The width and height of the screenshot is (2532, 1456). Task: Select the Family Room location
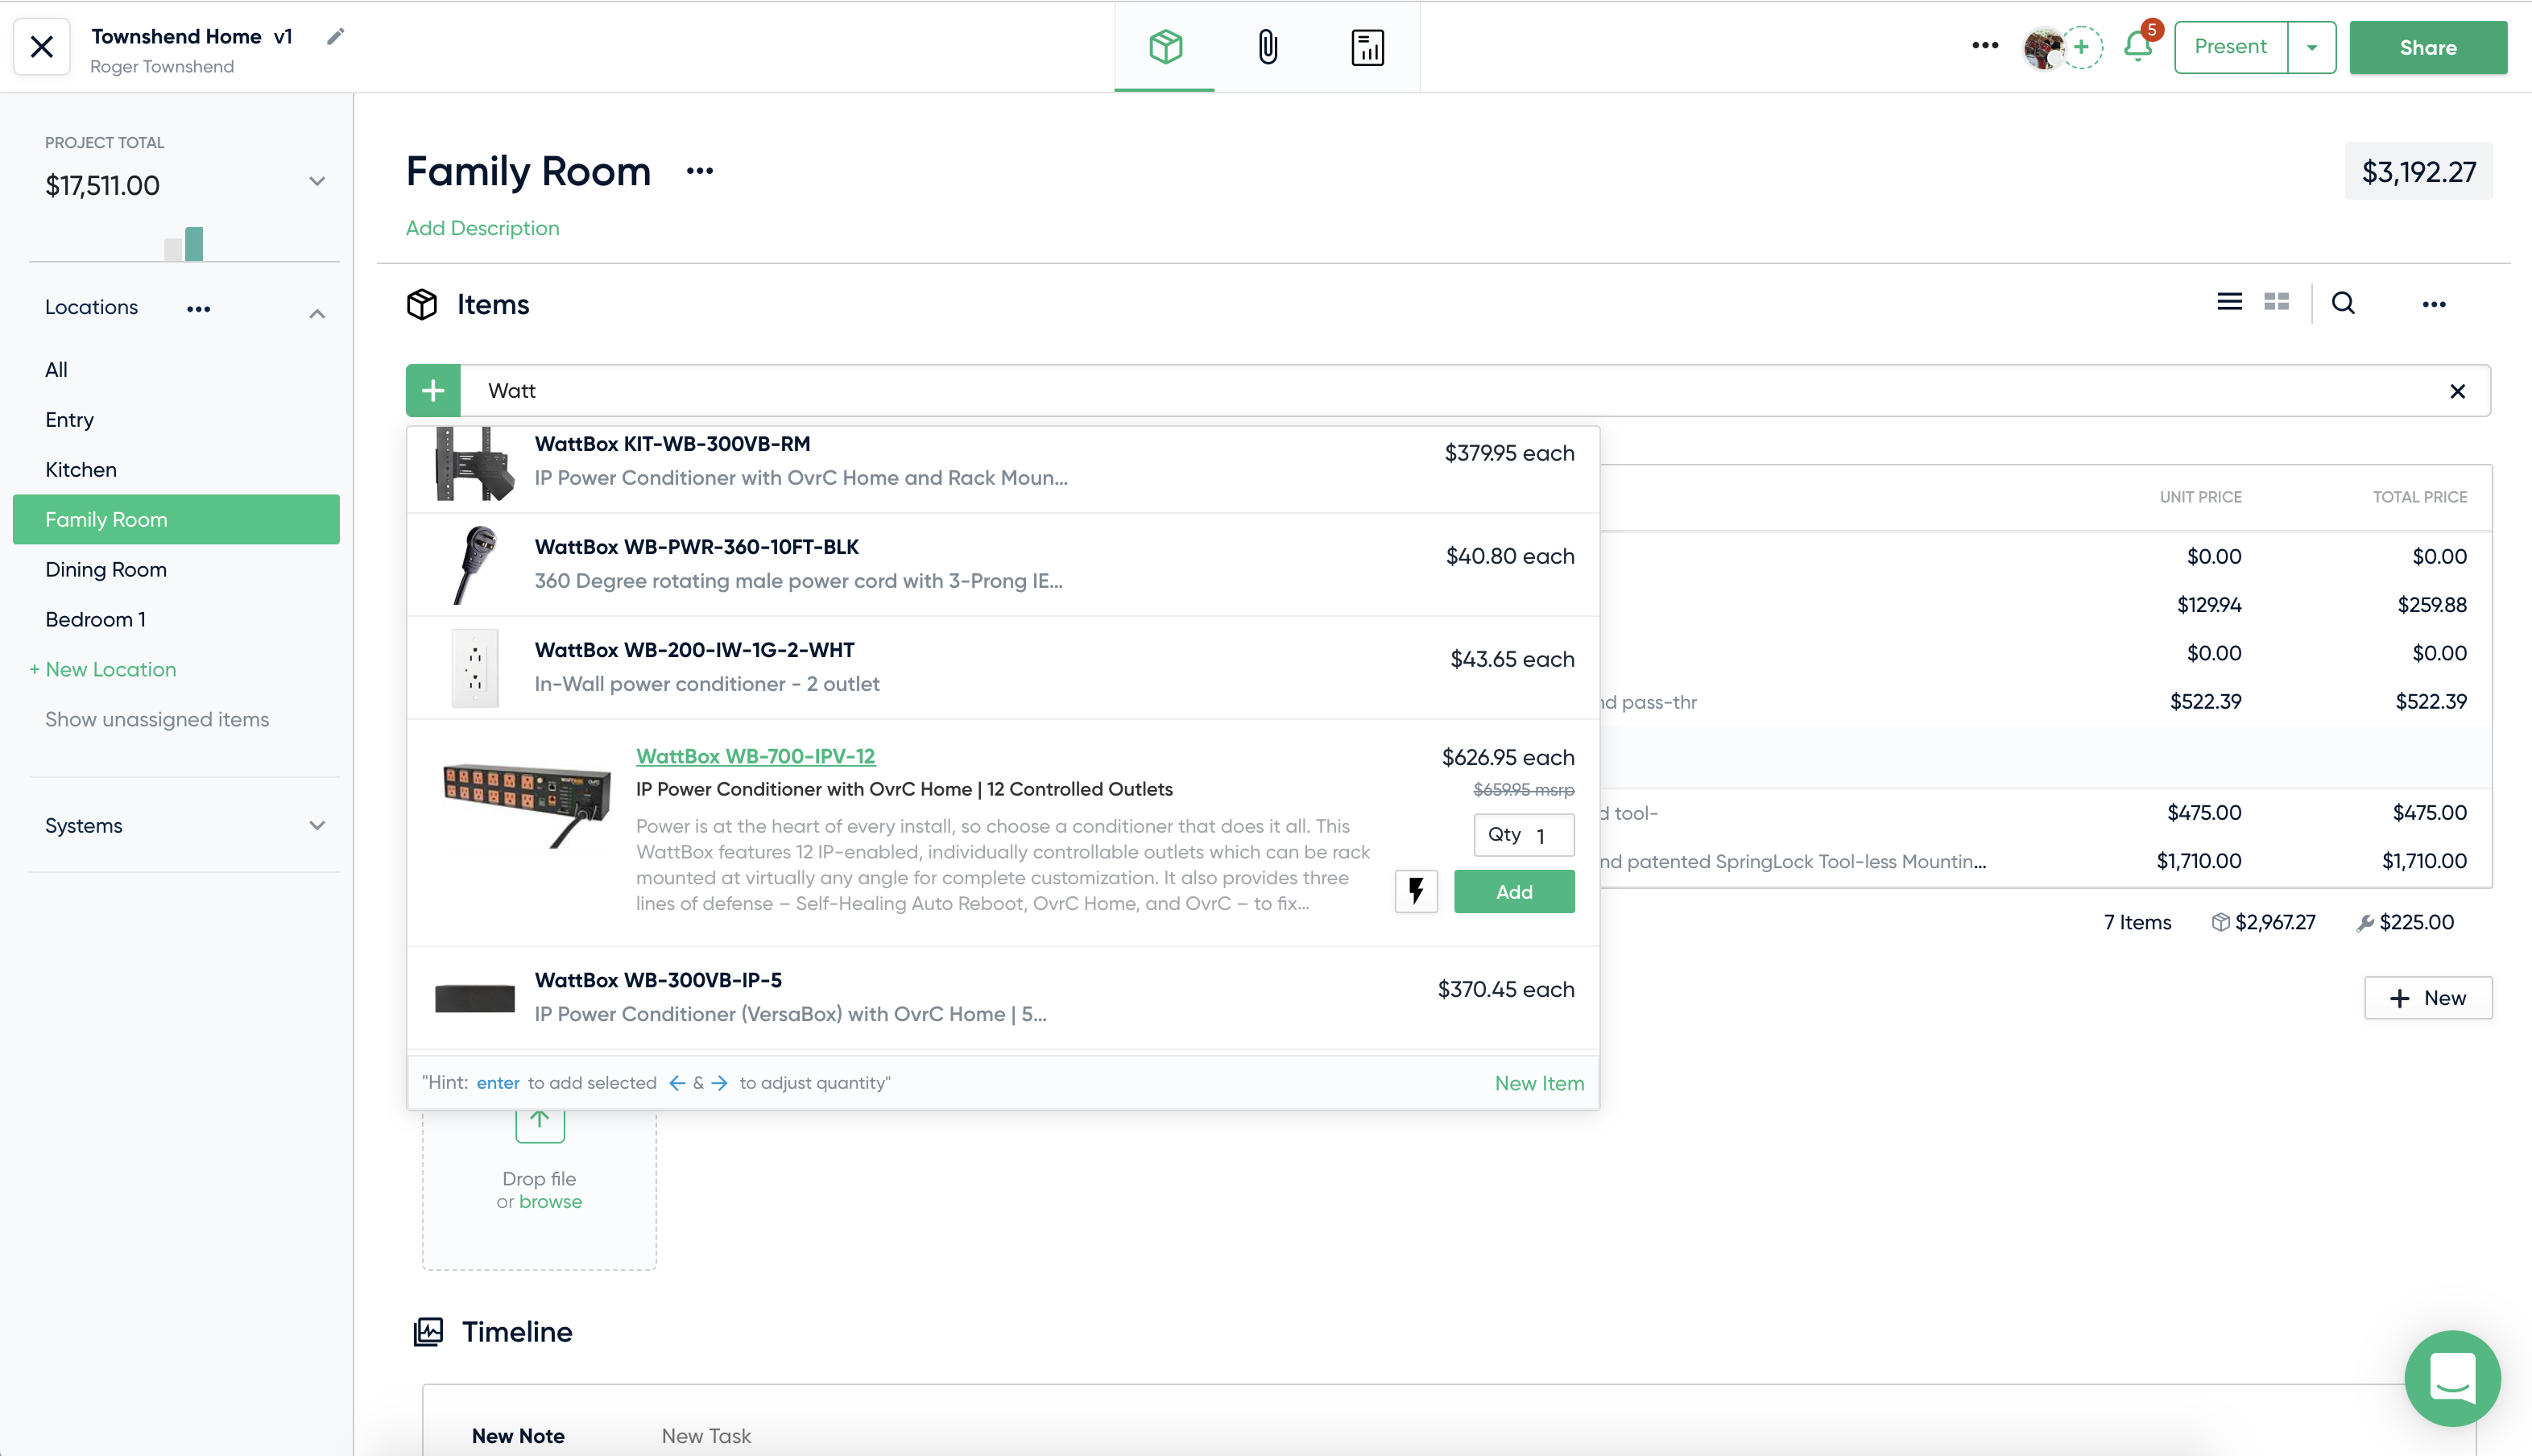click(176, 519)
